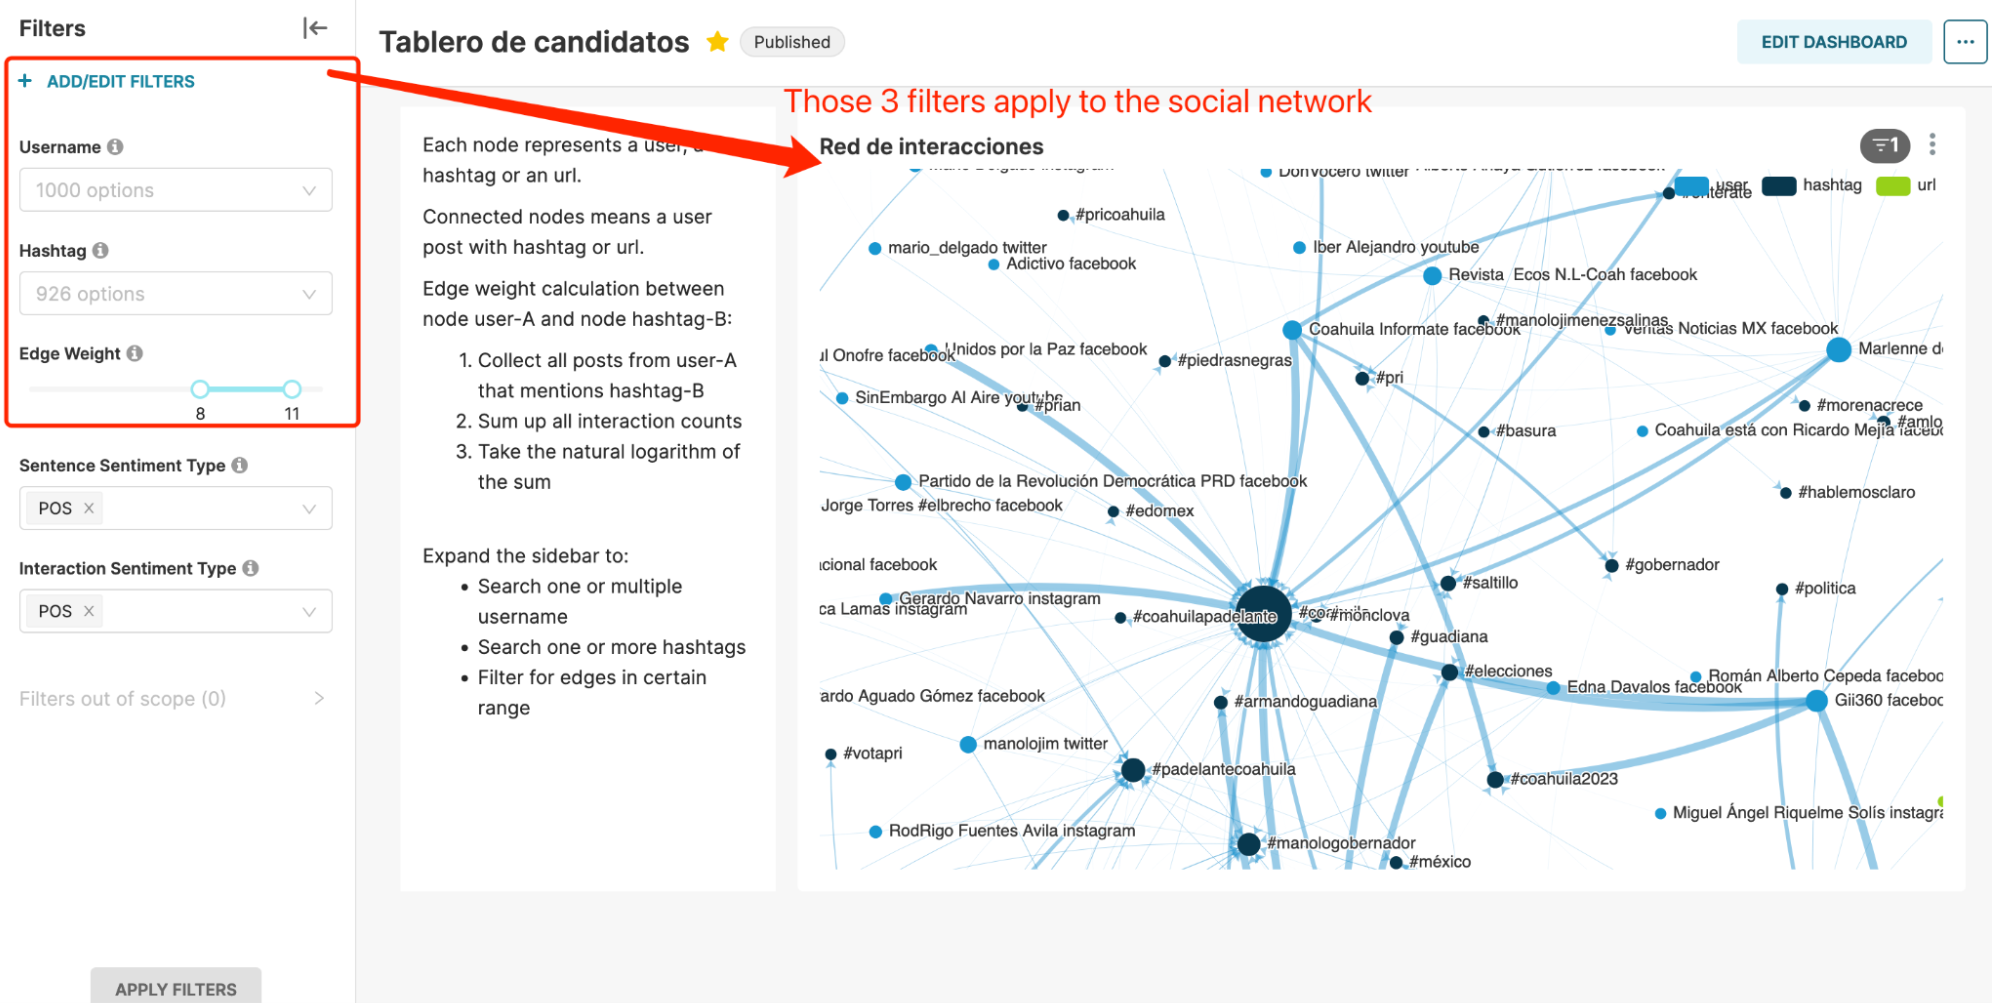Image resolution: width=1992 pixels, height=1004 pixels.
Task: Click the Username info icon
Action: click(x=116, y=147)
